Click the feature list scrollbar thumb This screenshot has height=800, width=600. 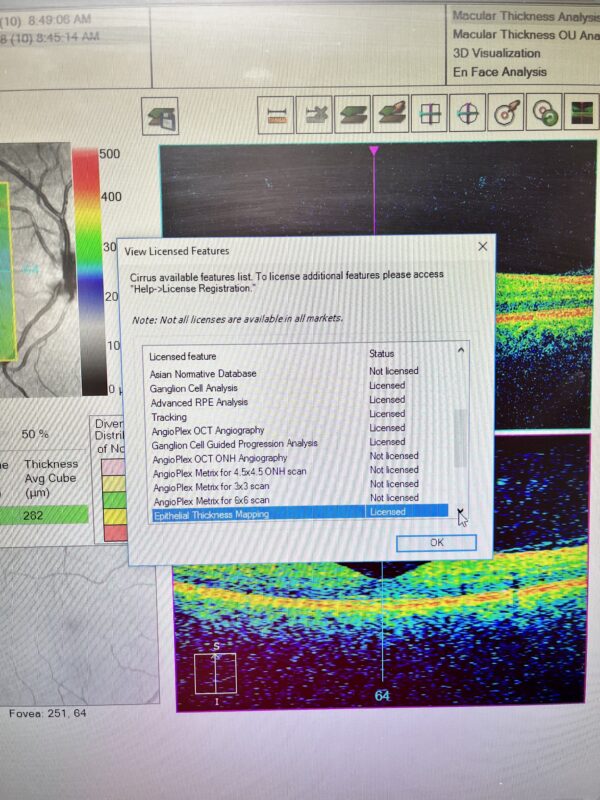[x=460, y=438]
